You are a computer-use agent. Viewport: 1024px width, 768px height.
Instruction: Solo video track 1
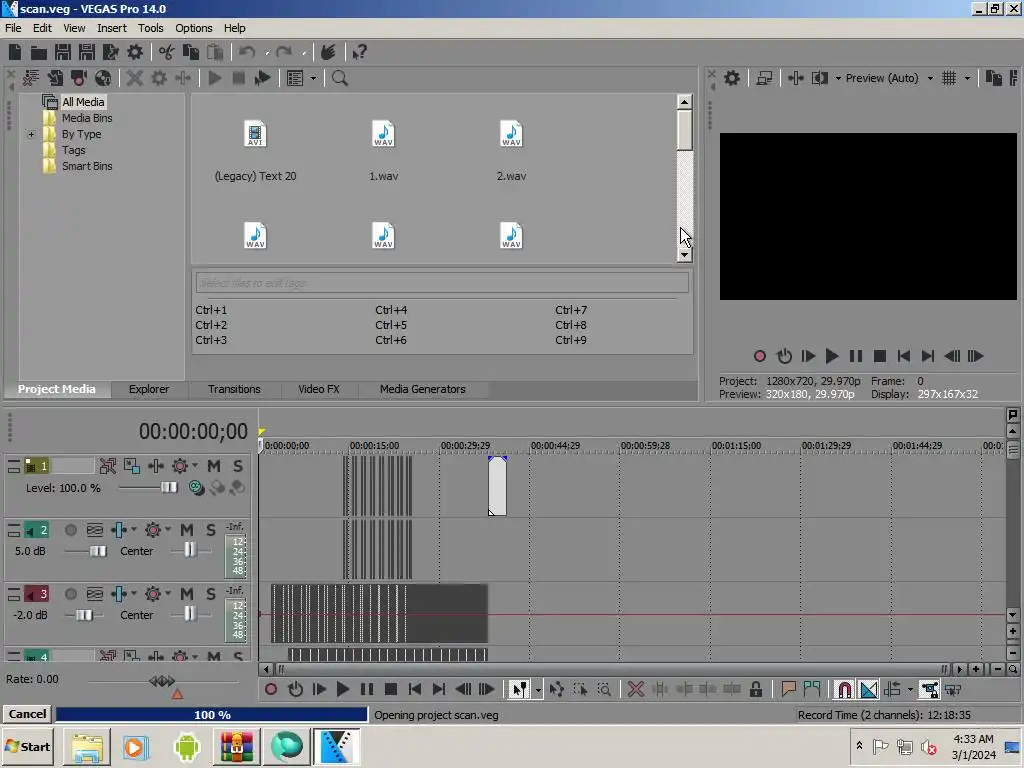coord(238,466)
